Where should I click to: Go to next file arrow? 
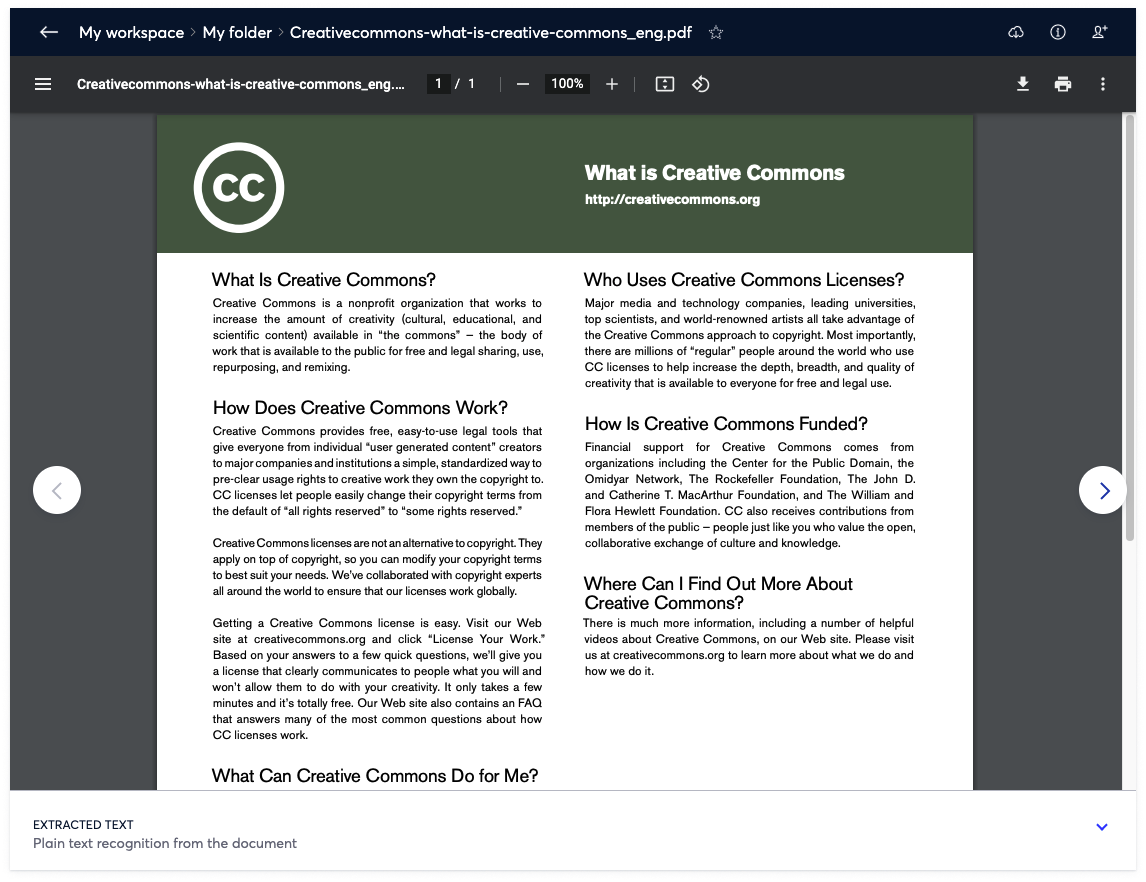[x=1103, y=490]
